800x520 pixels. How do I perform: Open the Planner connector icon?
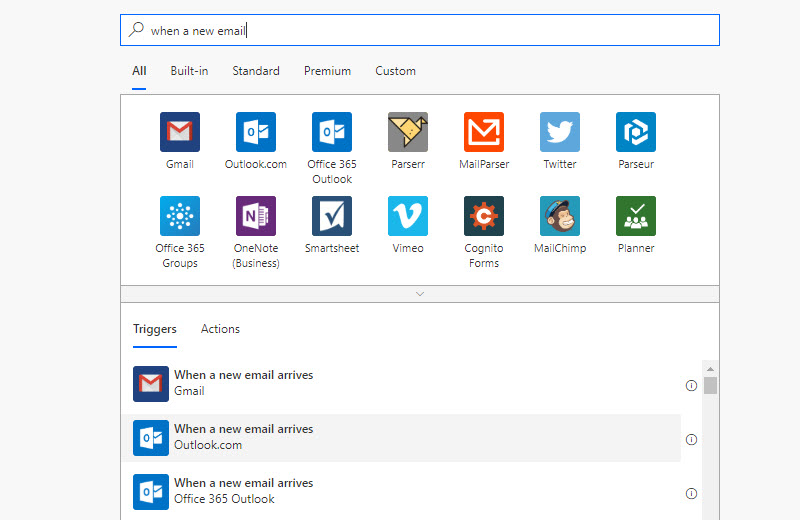(x=636, y=216)
